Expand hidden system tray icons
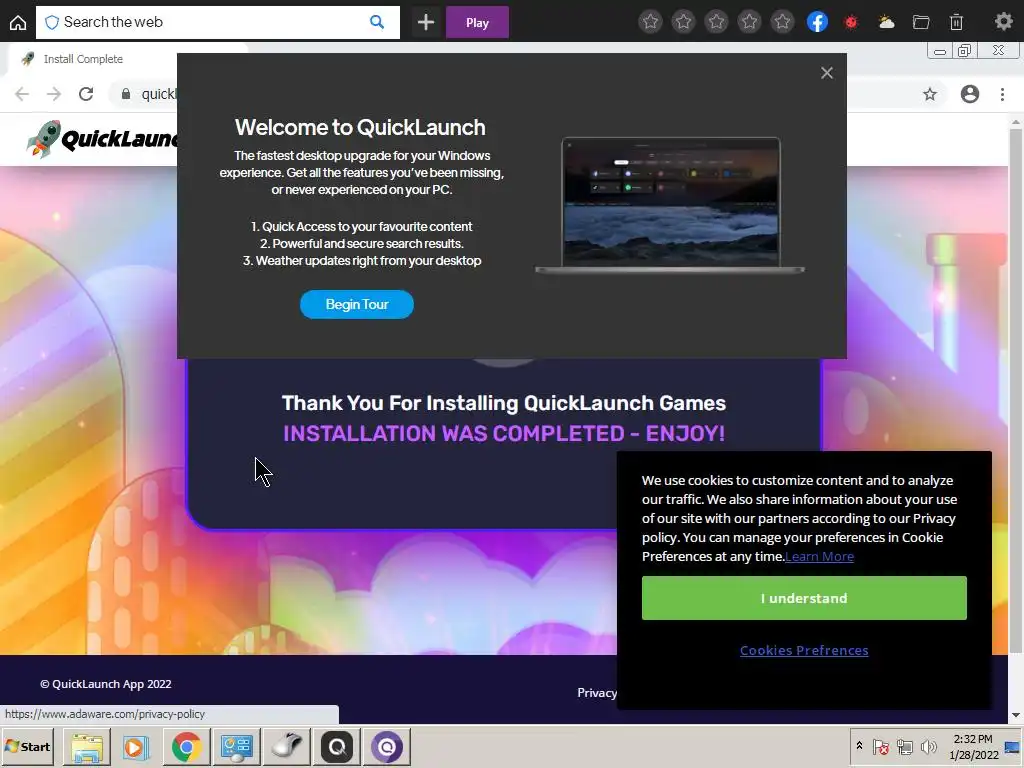This screenshot has width=1024, height=768. point(859,746)
